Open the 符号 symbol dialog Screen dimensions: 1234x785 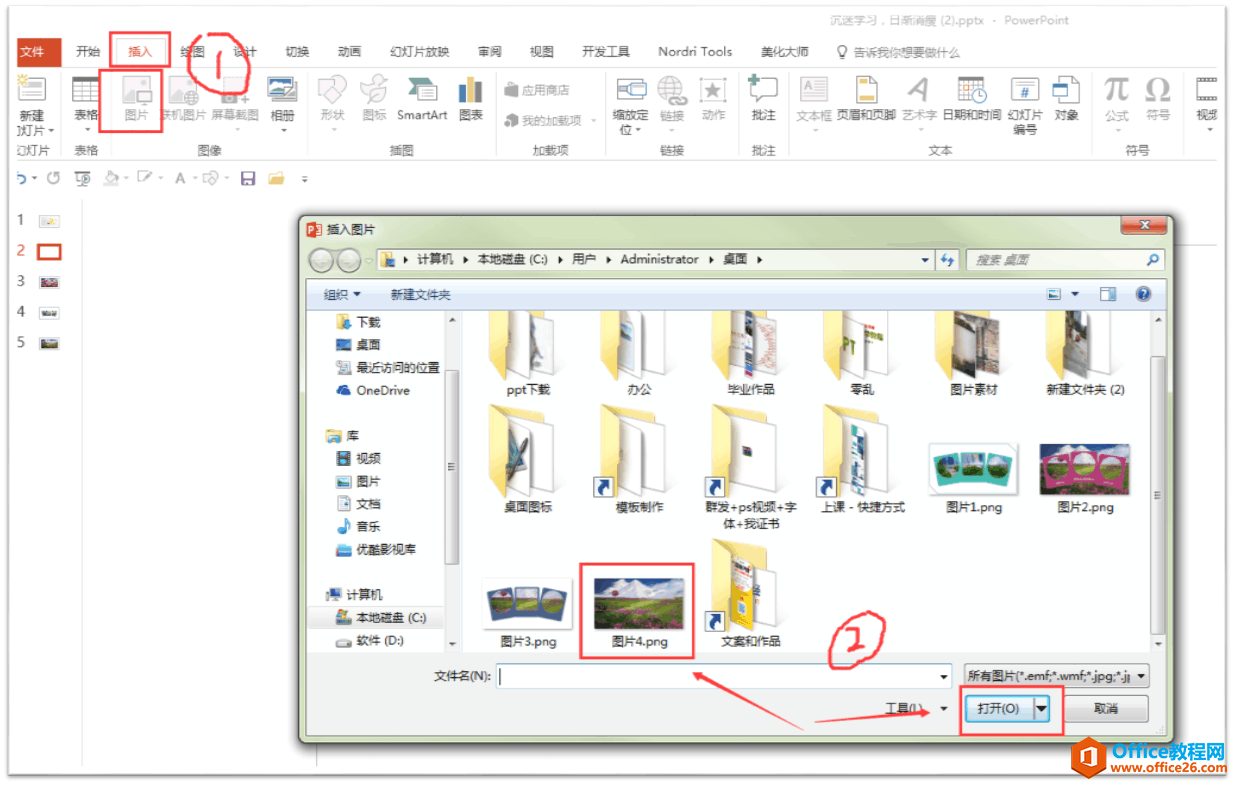tap(1158, 99)
